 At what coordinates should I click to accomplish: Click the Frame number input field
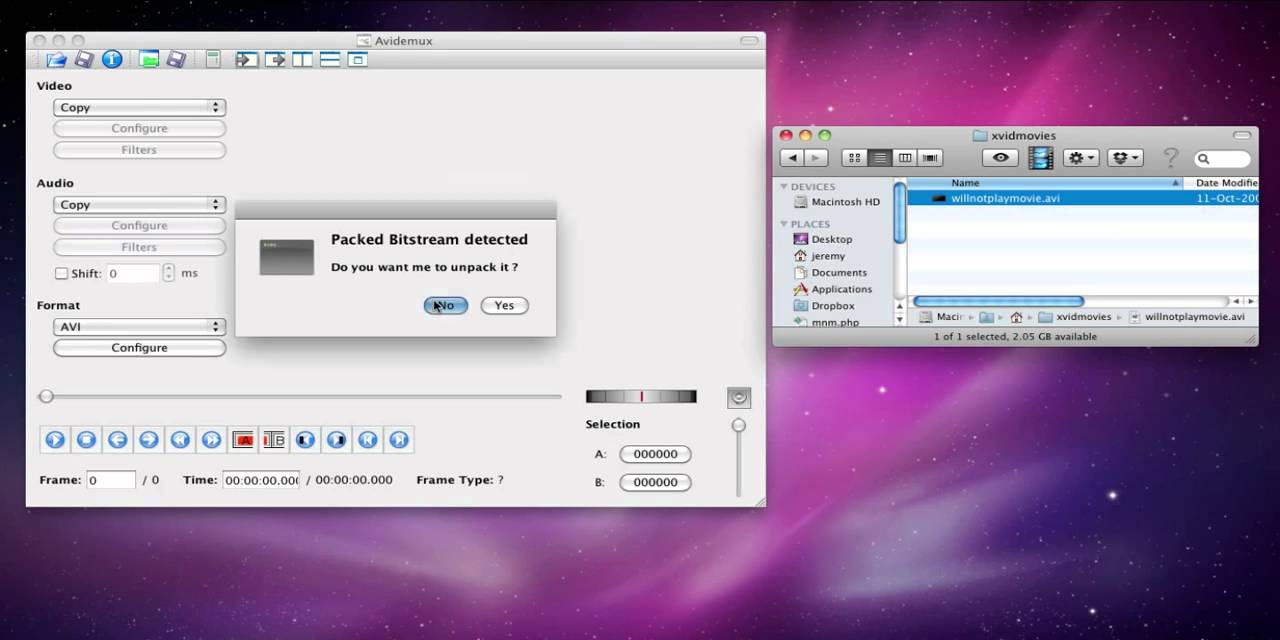tap(110, 480)
